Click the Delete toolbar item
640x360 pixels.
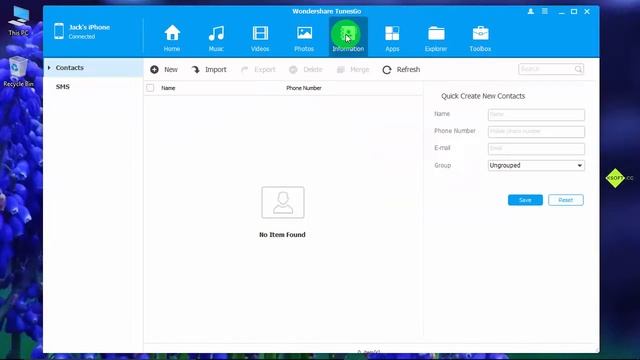click(306, 69)
